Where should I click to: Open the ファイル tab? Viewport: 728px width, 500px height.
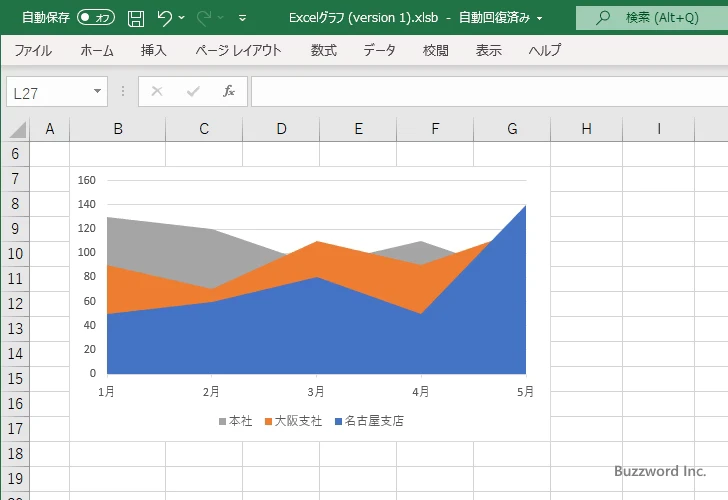[33, 50]
